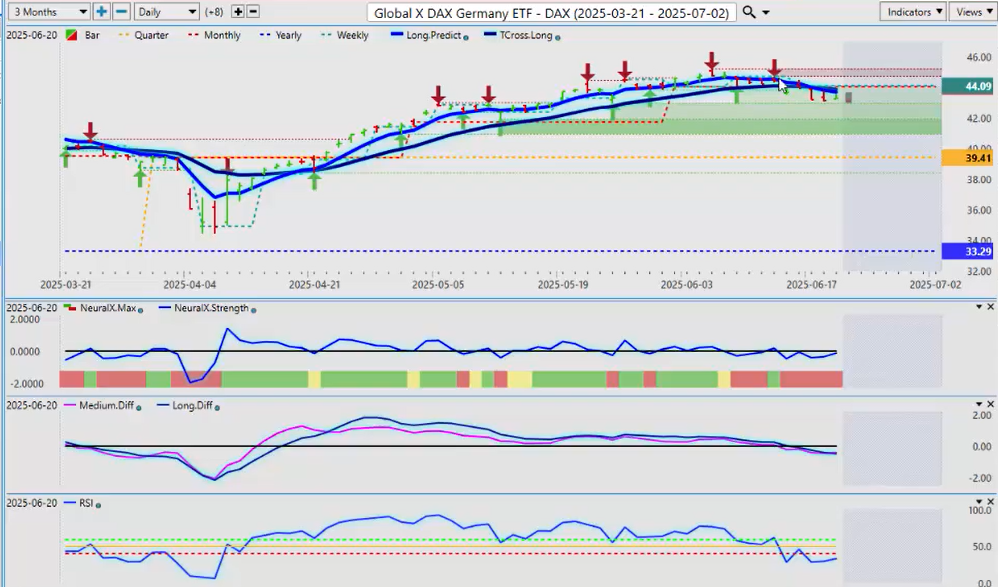The image size is (998, 587).
Task: Click the orange 39.41 quarter price label
Action: pyautogui.click(x=967, y=158)
